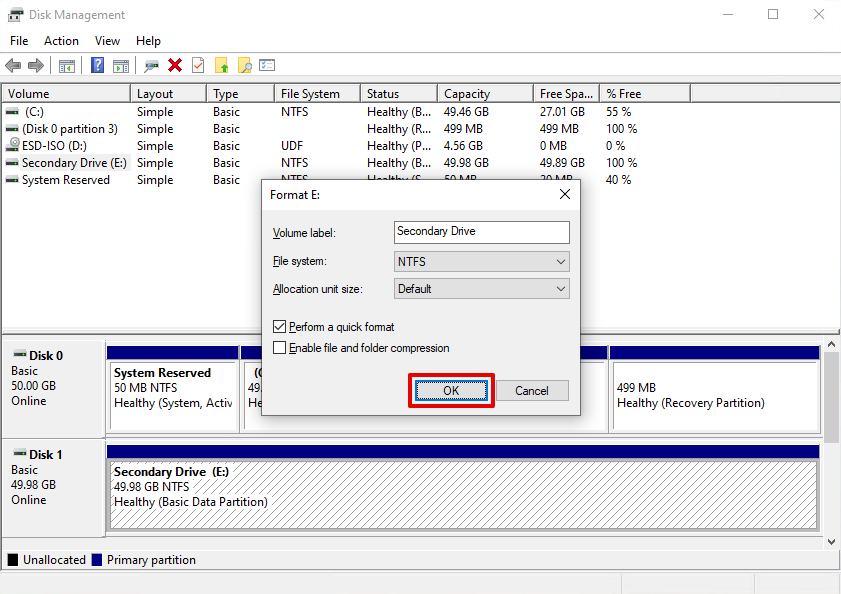Expand the Allocation unit size dropdown
This screenshot has width=841, height=594.
coord(482,289)
